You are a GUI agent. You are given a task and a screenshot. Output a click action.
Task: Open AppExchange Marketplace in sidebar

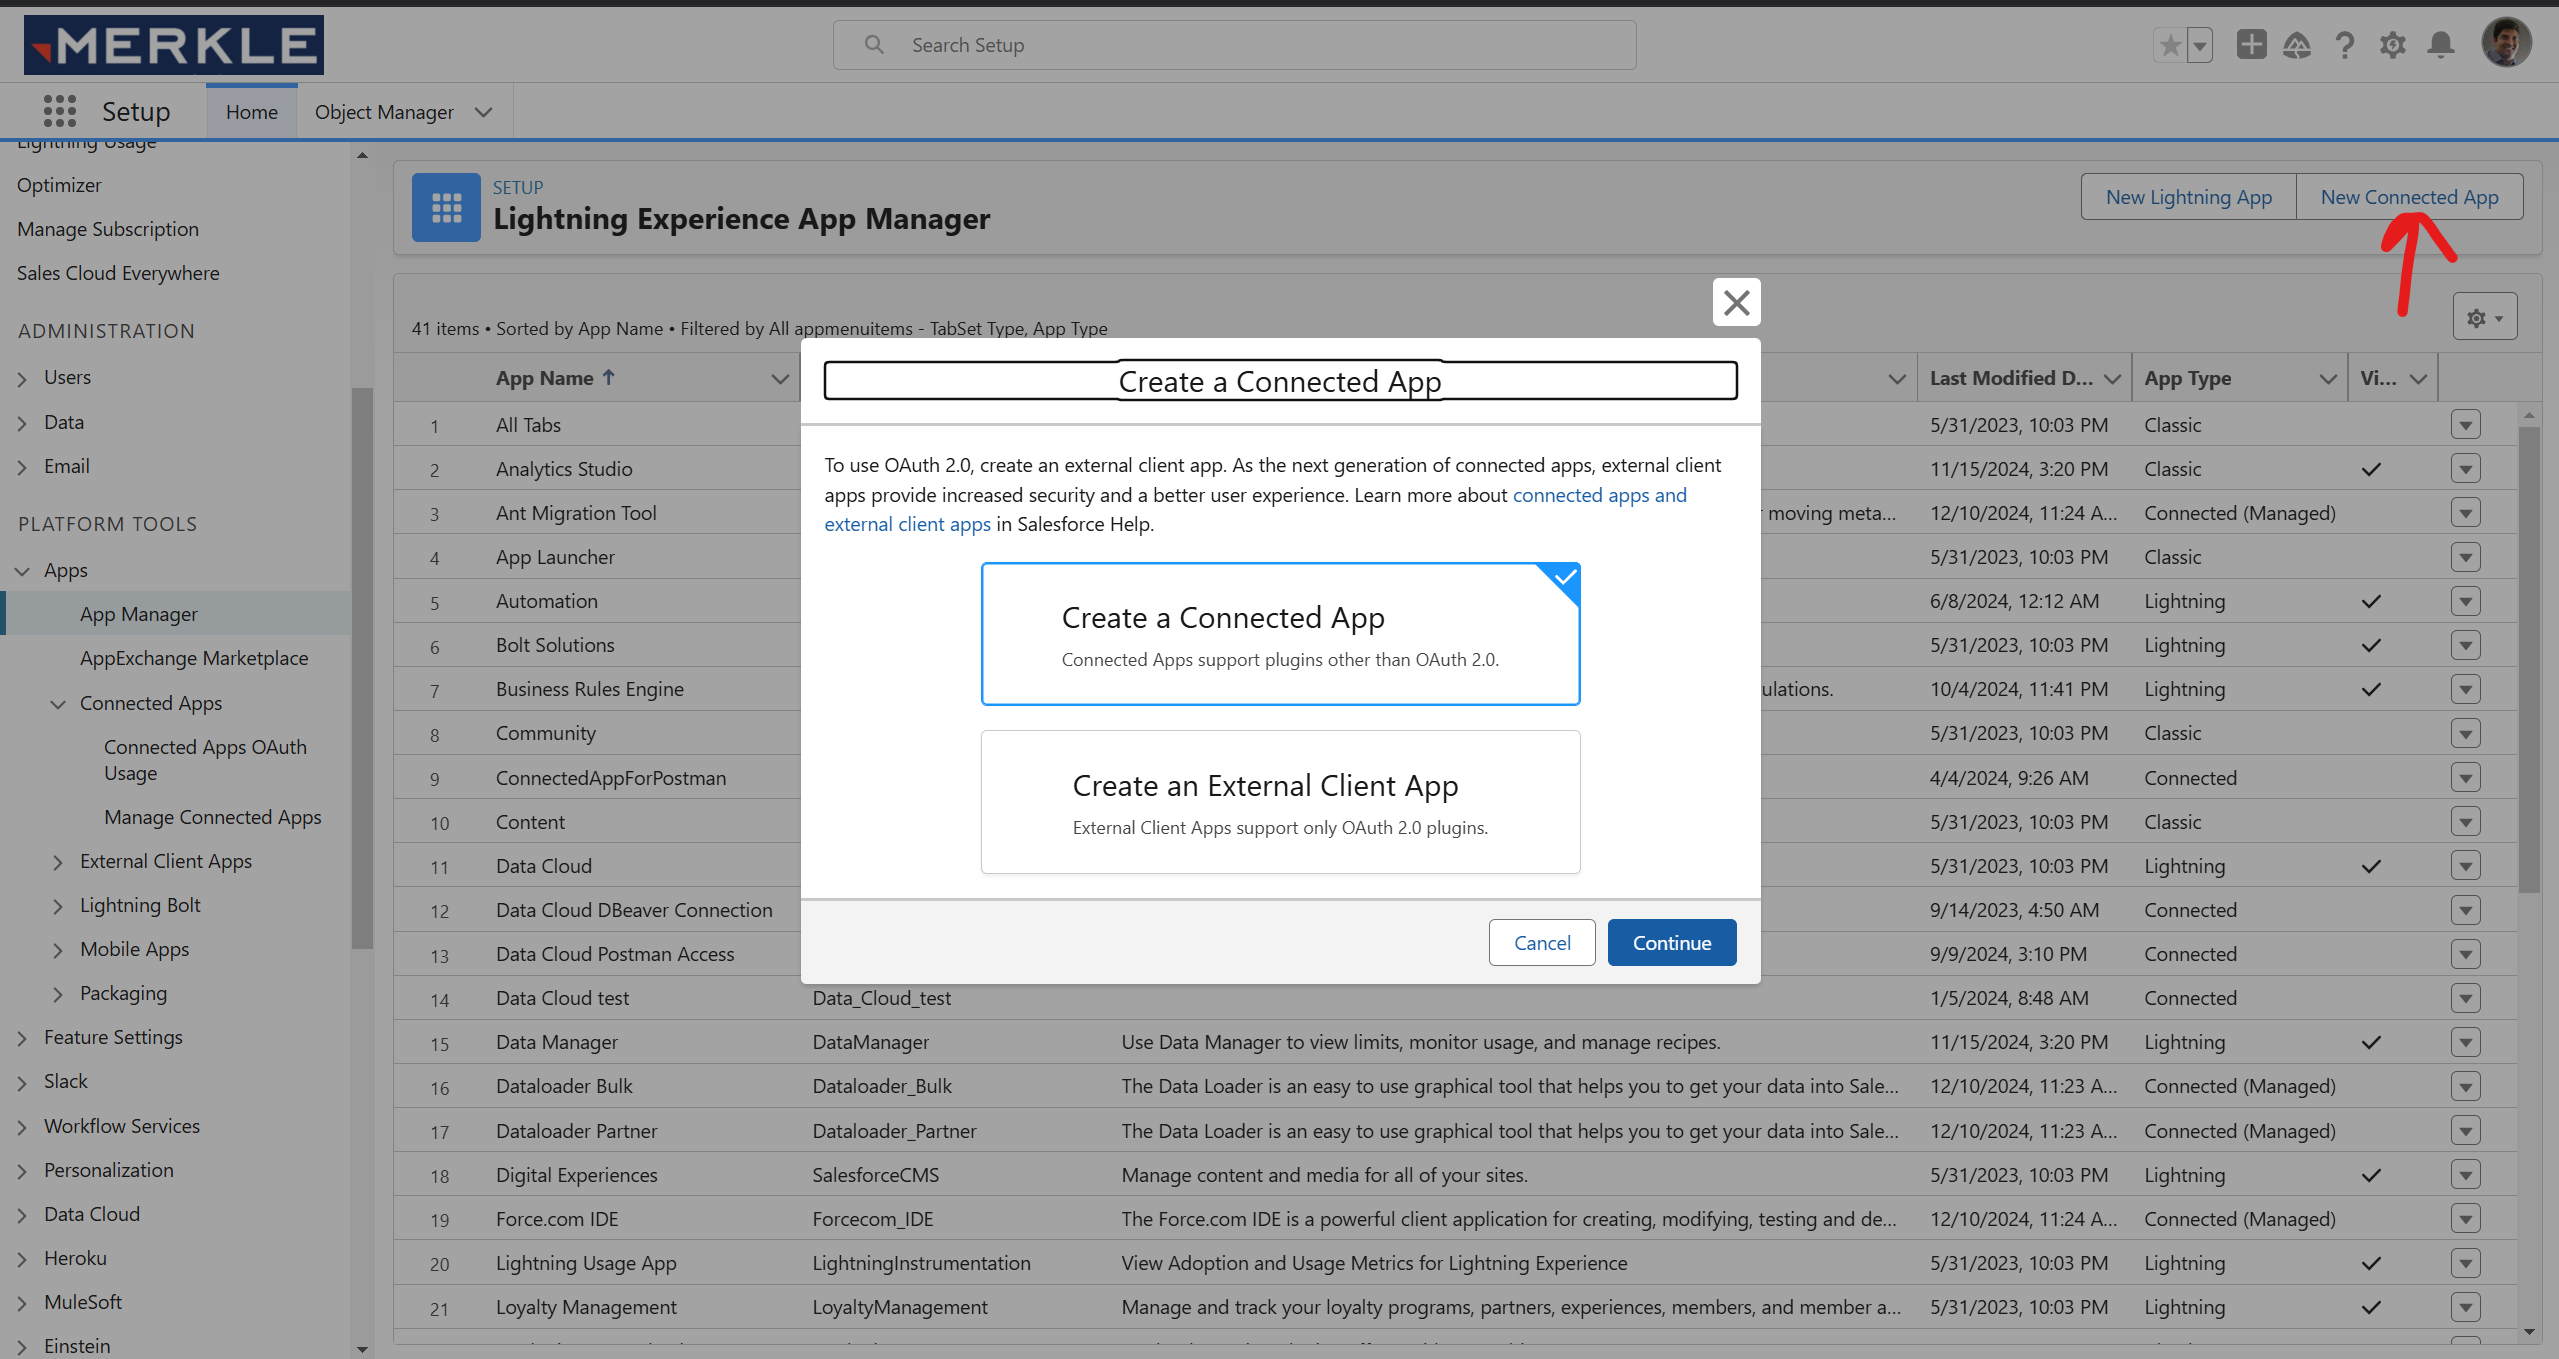click(194, 658)
